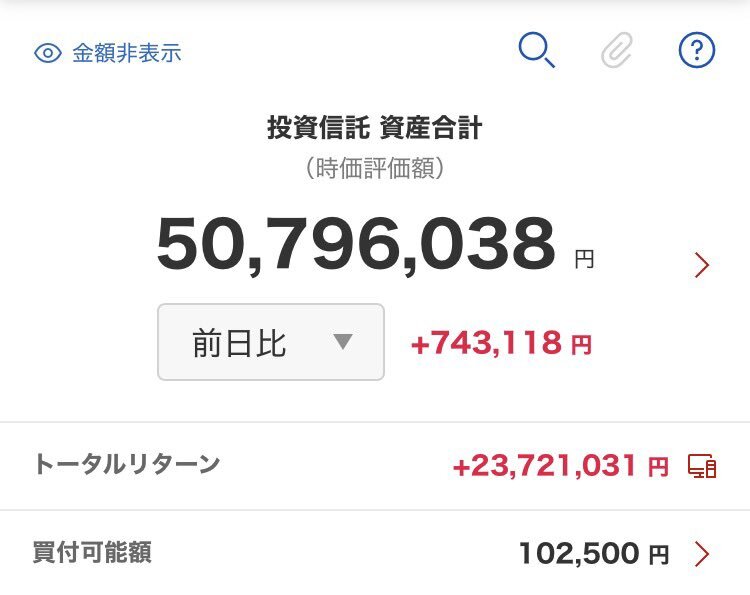Tap the 金額非表示 text link
750x595 pixels.
[126, 53]
